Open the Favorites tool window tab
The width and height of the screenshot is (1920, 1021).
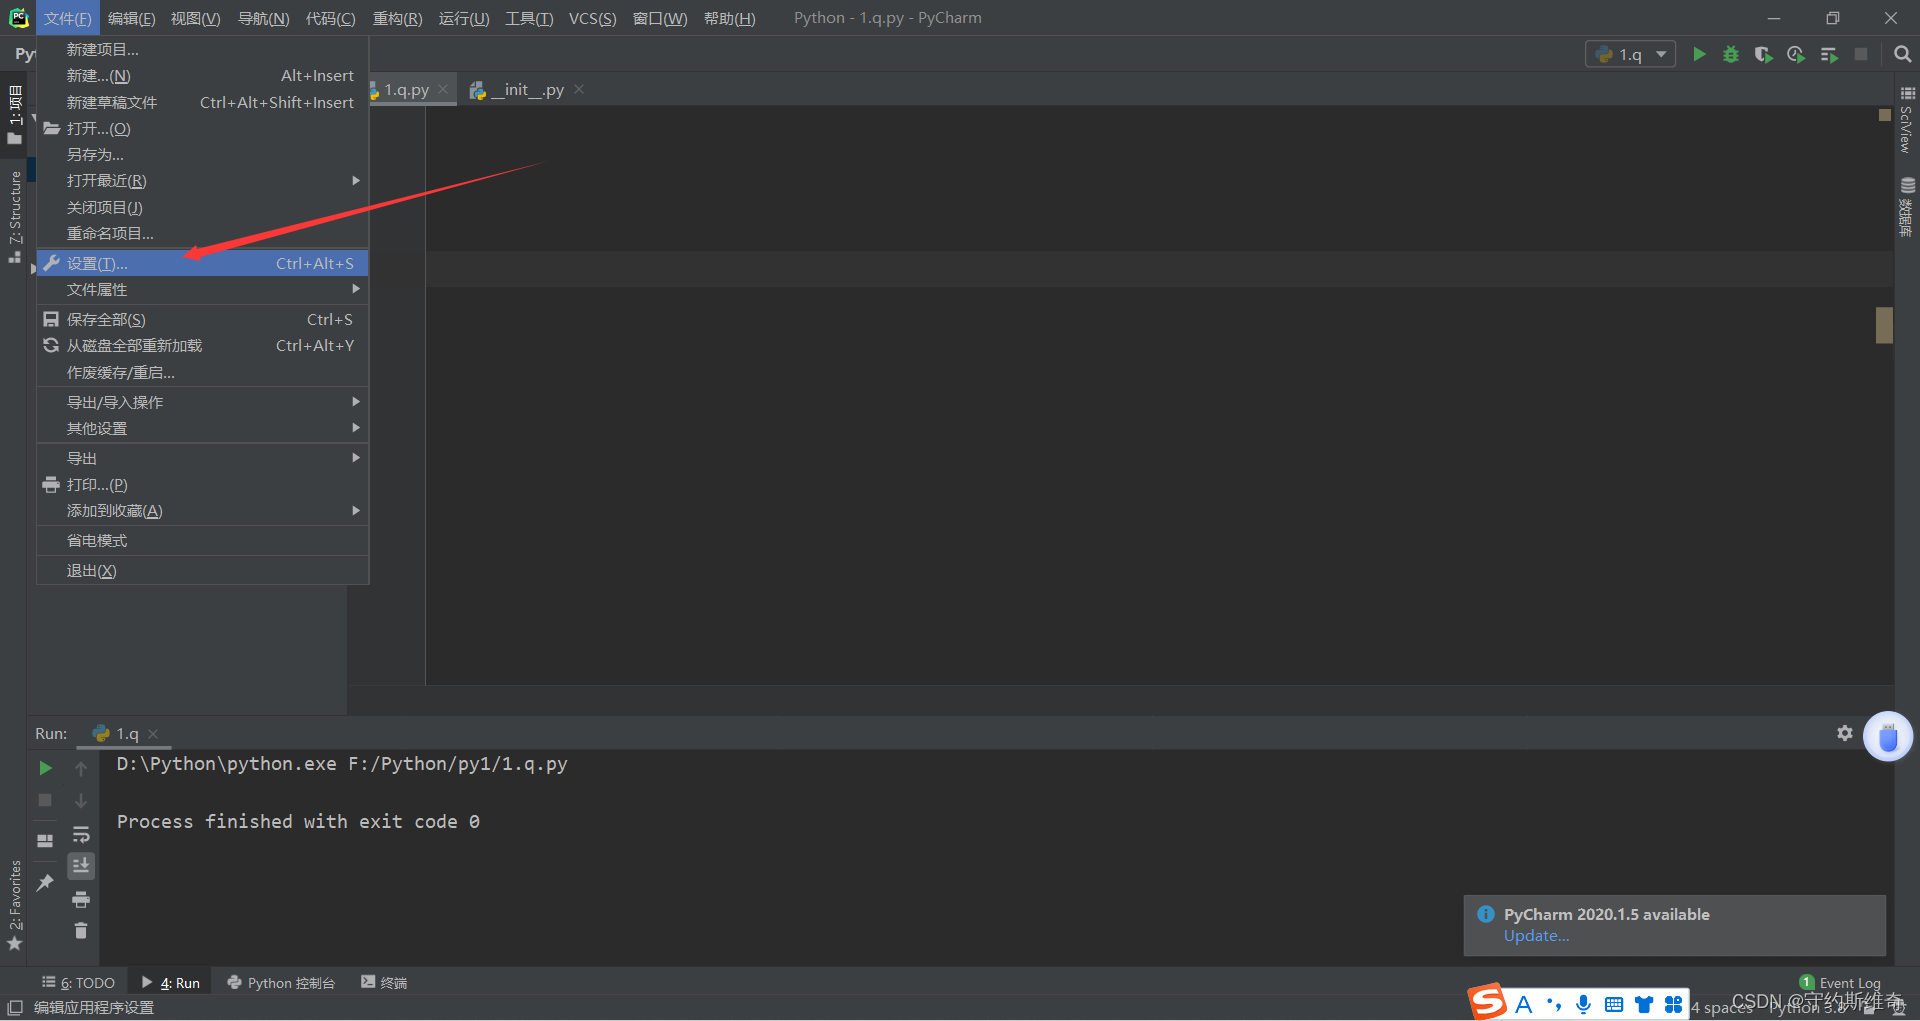(14, 905)
